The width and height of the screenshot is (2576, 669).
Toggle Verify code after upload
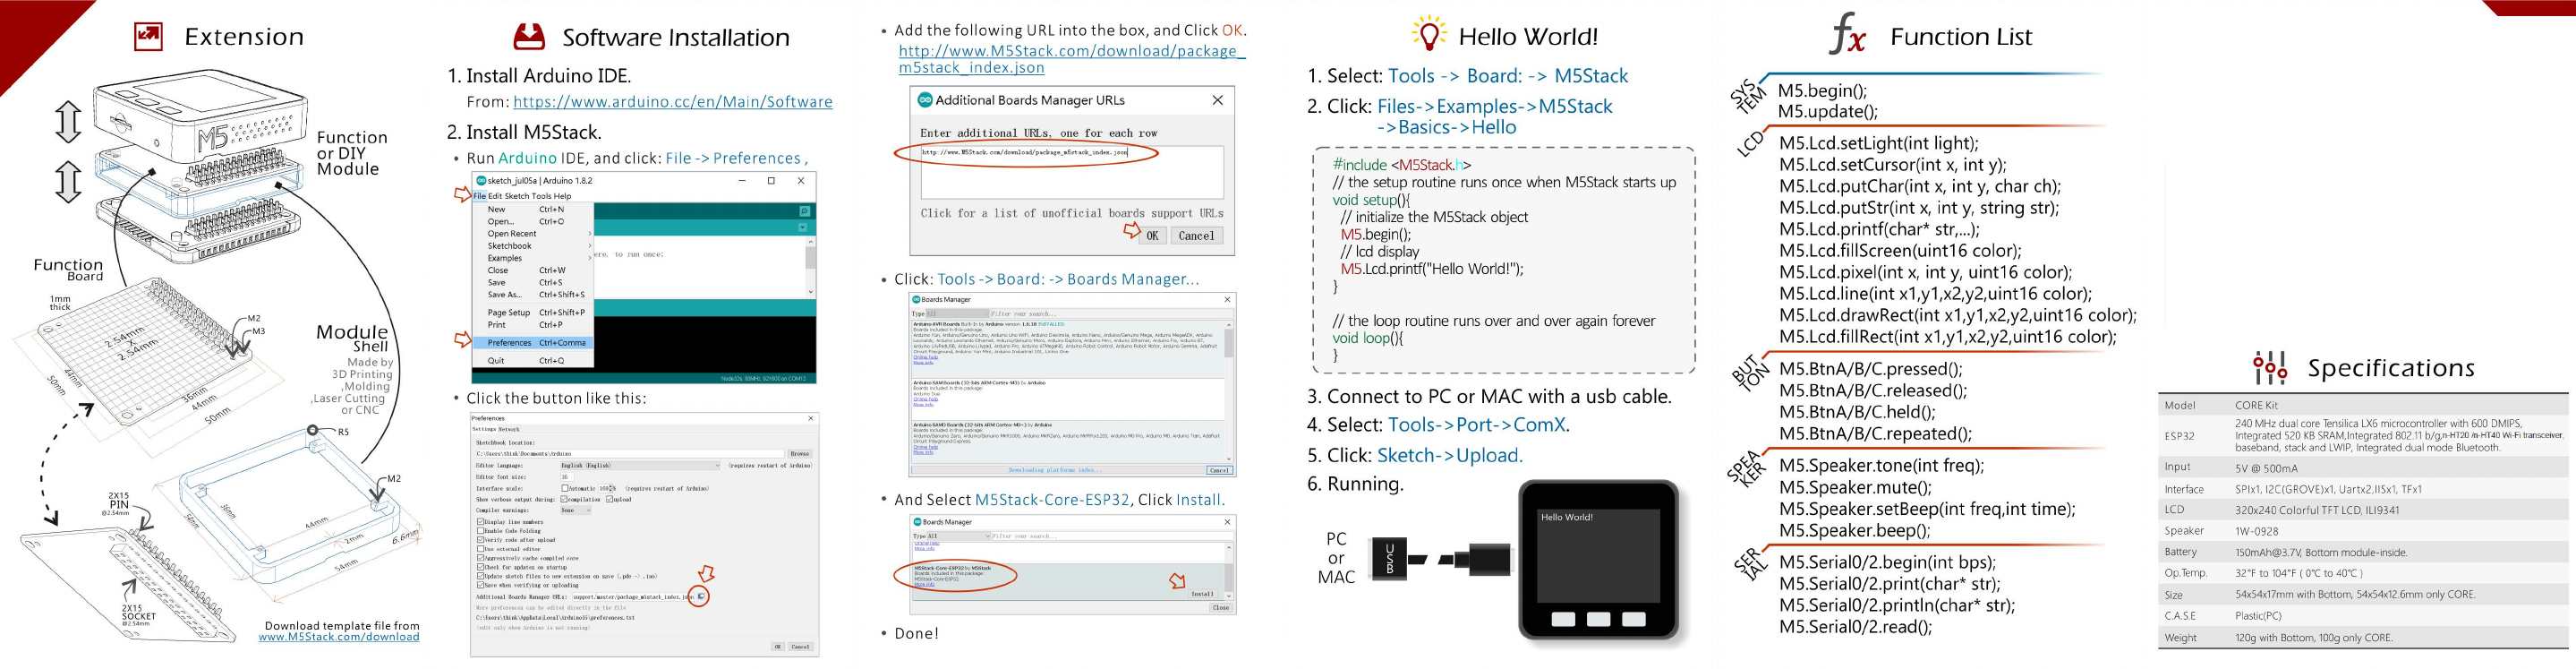click(480, 540)
